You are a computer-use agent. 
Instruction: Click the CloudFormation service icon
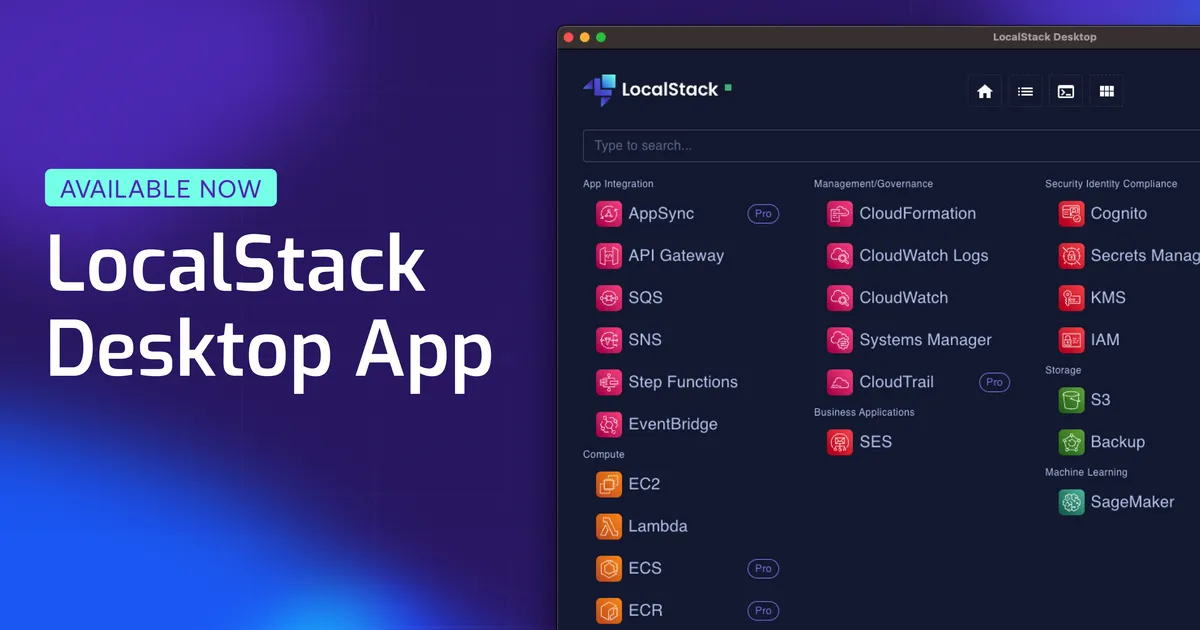840,214
